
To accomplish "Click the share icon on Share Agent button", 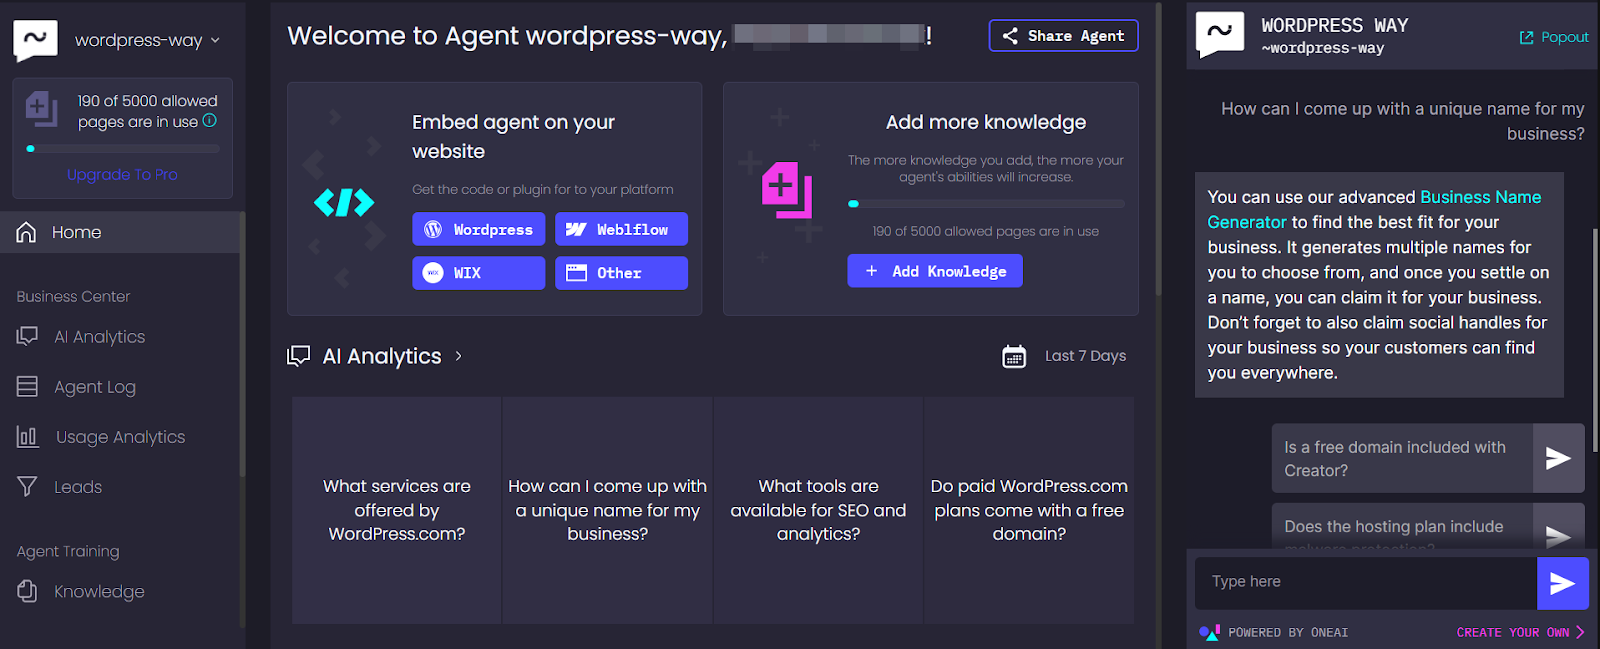I will click(1010, 36).
